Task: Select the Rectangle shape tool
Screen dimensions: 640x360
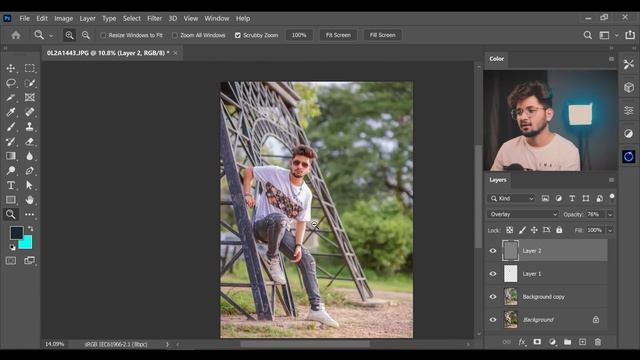Action: click(x=11, y=200)
